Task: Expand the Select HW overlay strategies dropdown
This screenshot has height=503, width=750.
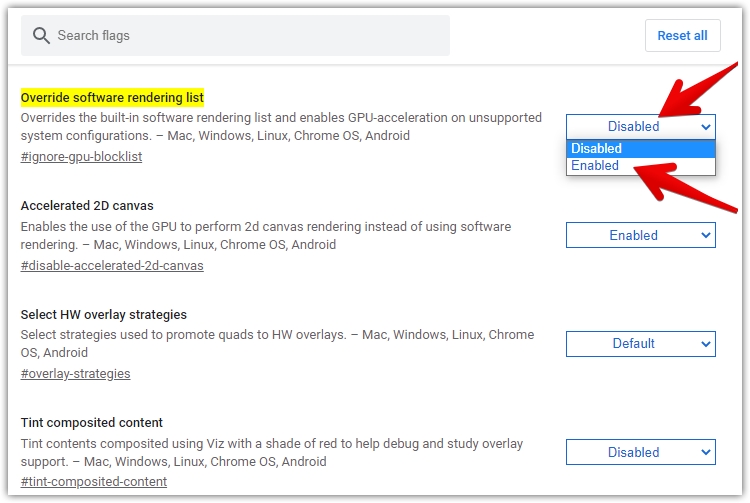Action: click(640, 344)
